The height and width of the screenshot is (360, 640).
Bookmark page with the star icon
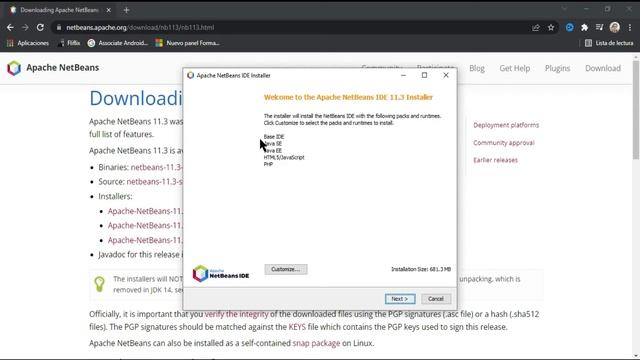click(x=551, y=27)
